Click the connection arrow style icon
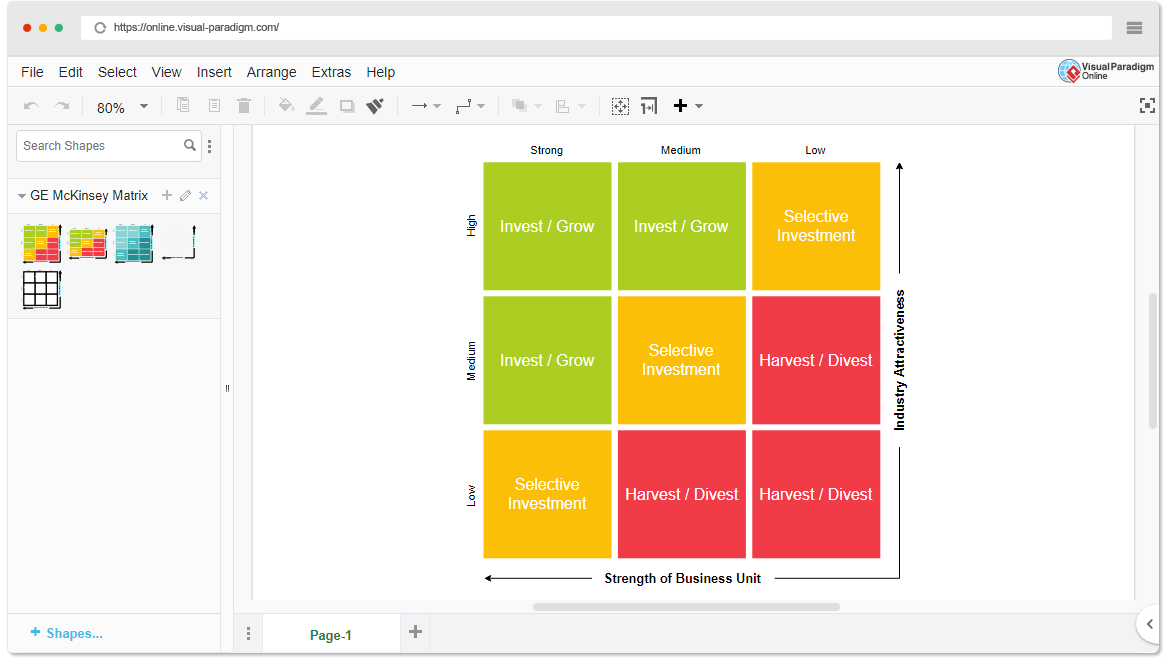 (x=419, y=106)
